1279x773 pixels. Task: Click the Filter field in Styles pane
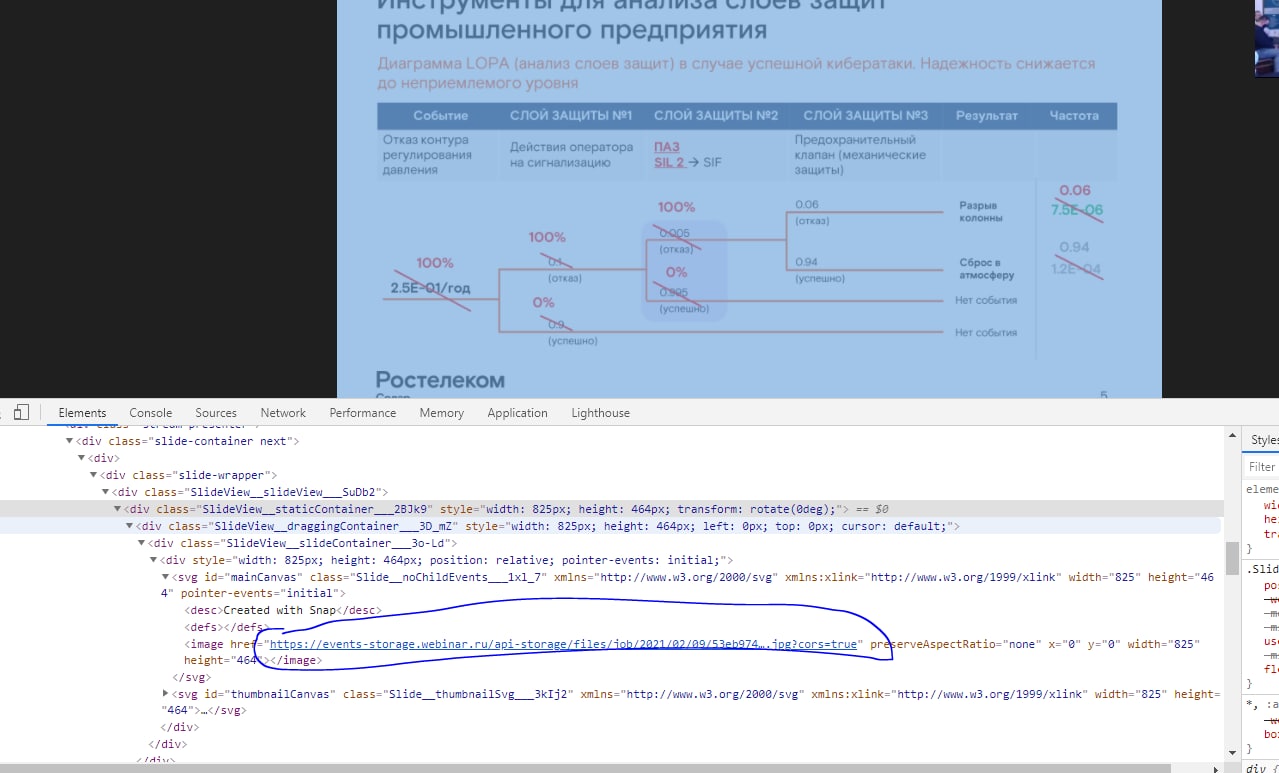1262,466
